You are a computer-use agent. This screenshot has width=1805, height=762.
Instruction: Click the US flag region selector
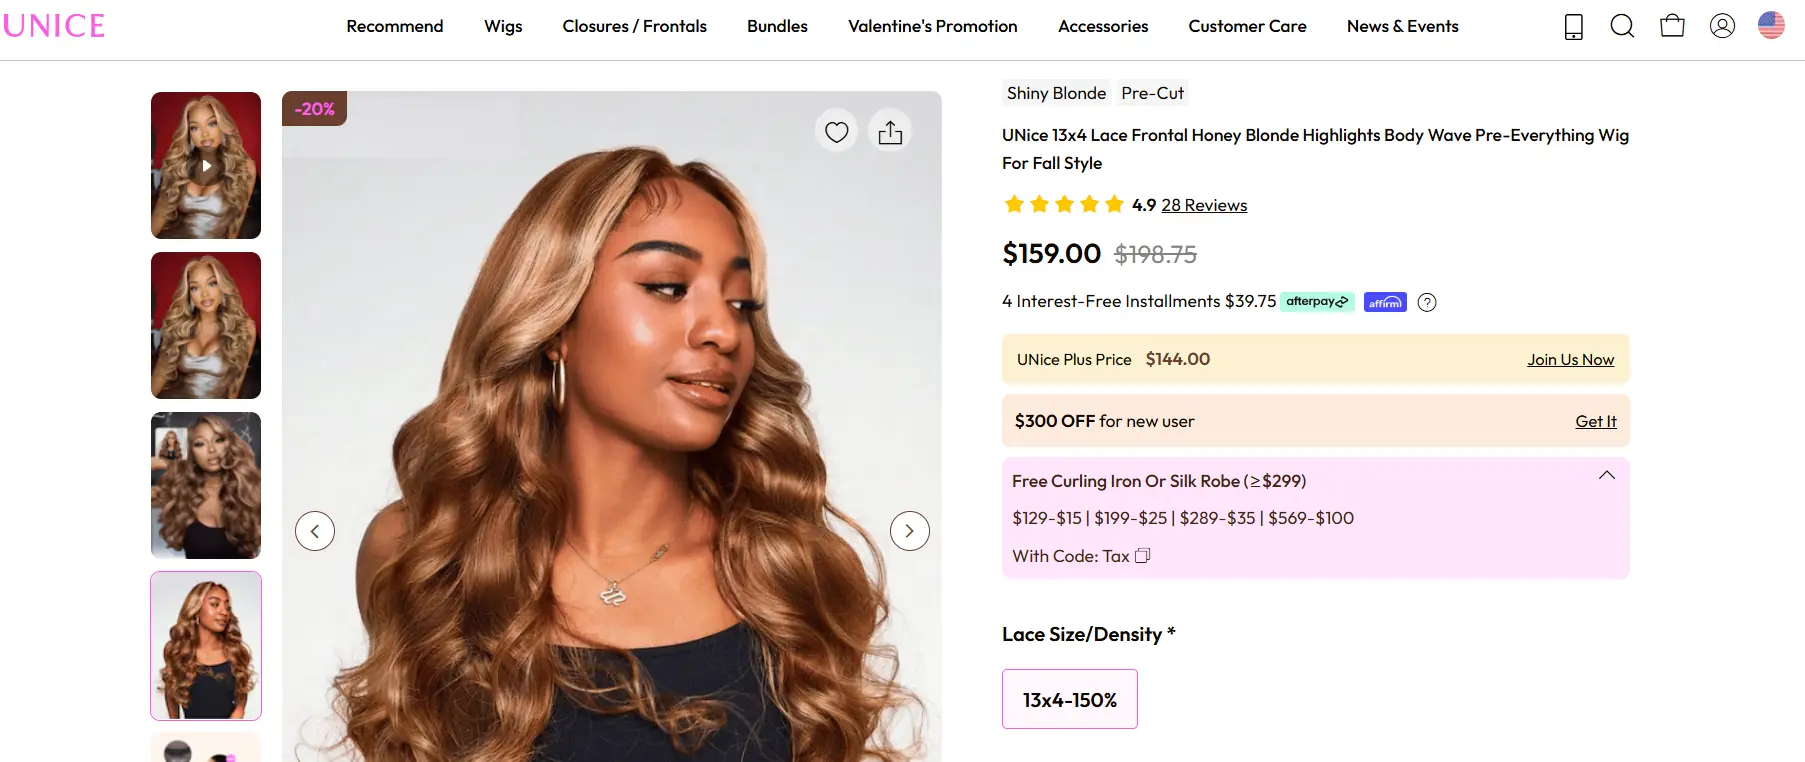(x=1771, y=25)
